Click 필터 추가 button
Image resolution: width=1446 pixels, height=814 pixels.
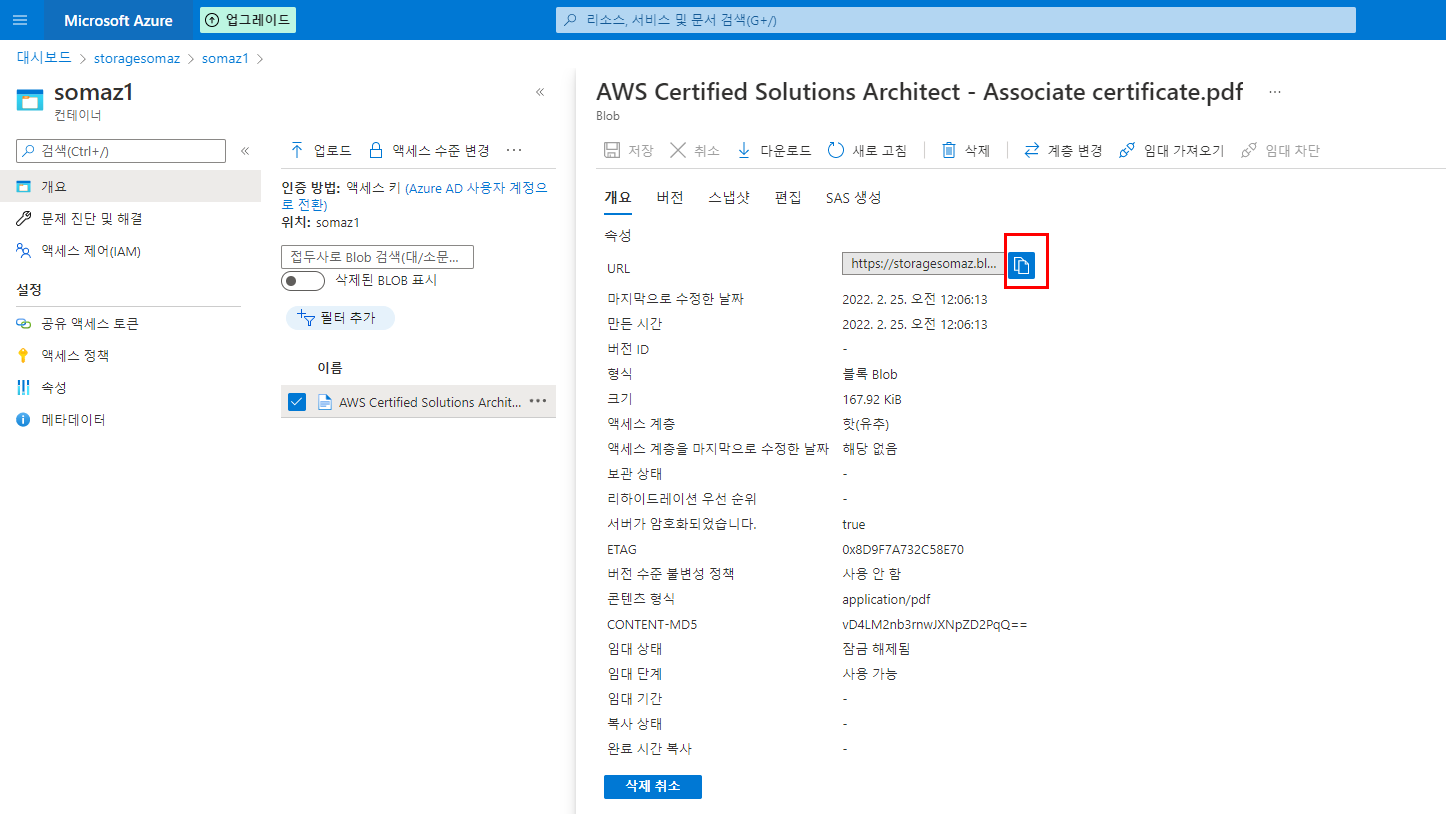click(x=340, y=318)
